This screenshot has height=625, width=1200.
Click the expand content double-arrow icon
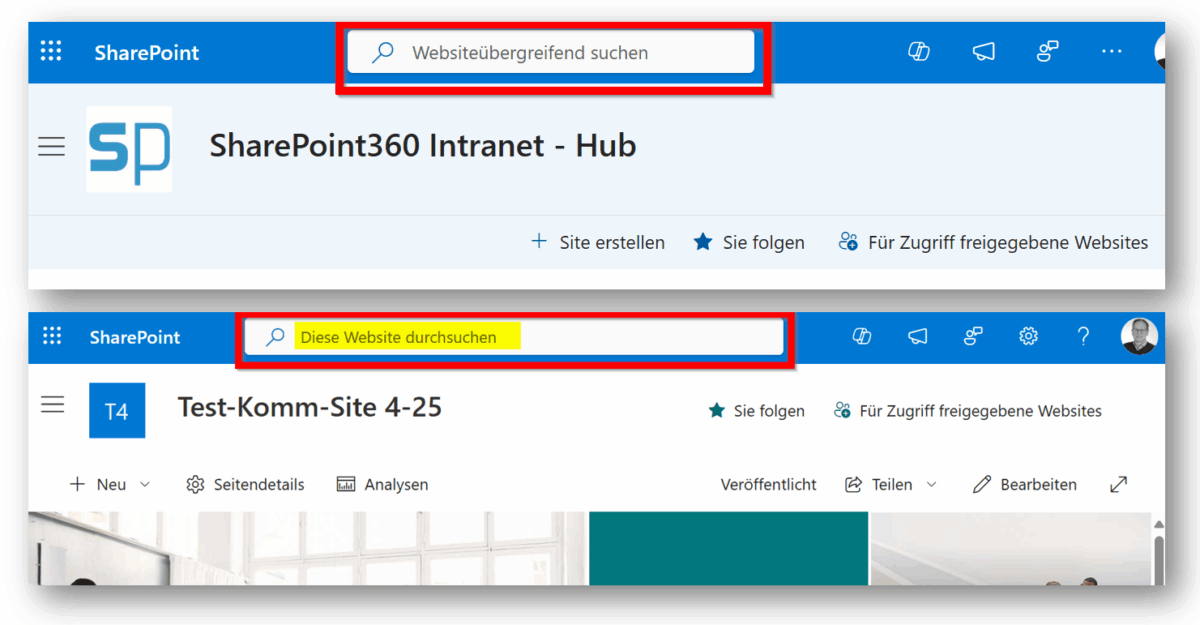tap(1119, 484)
